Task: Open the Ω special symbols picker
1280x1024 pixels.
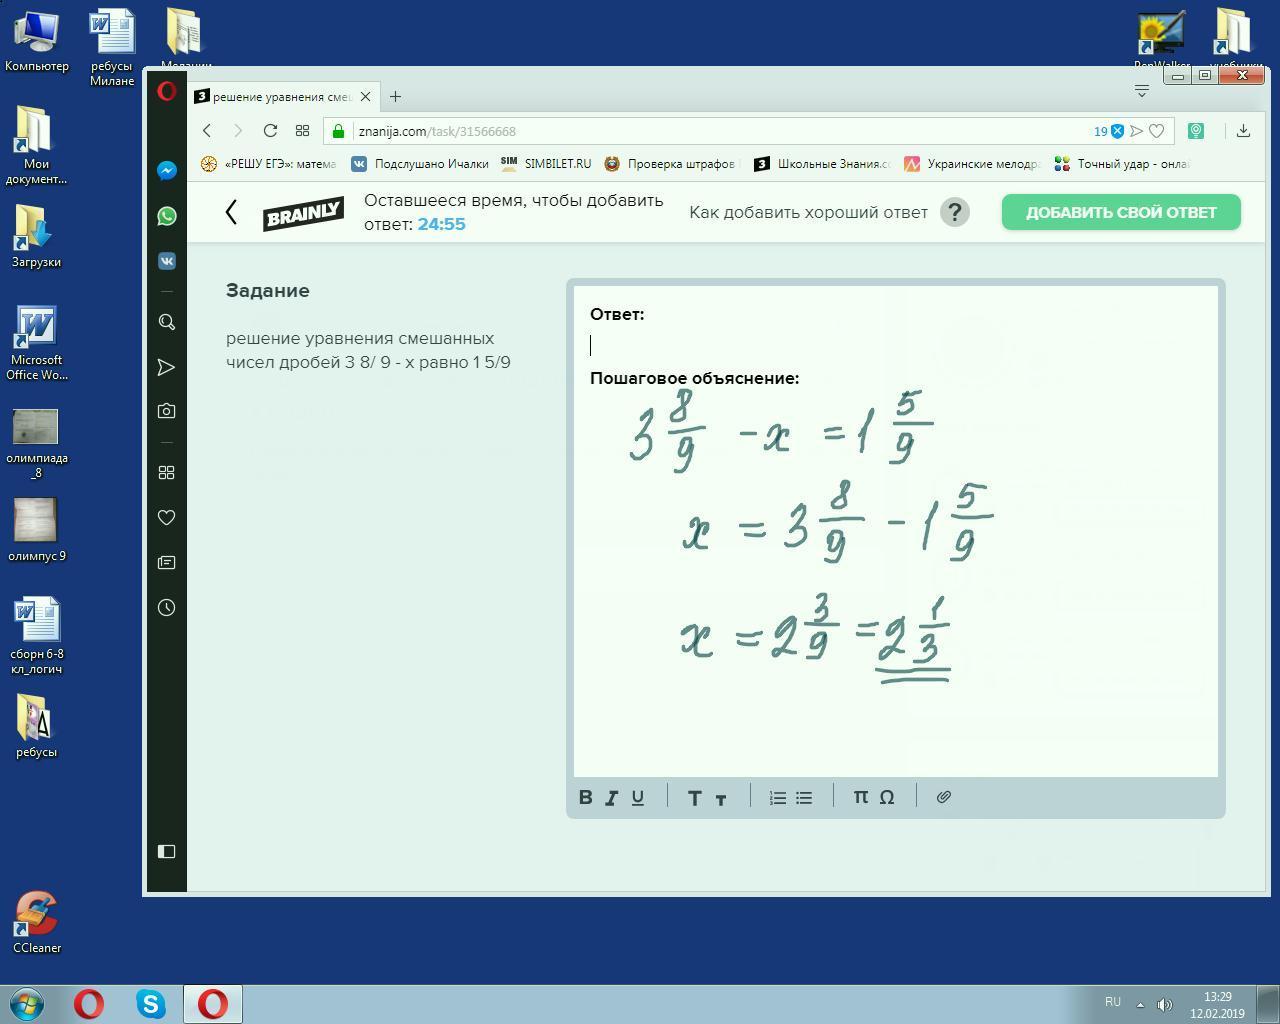Action: click(887, 797)
